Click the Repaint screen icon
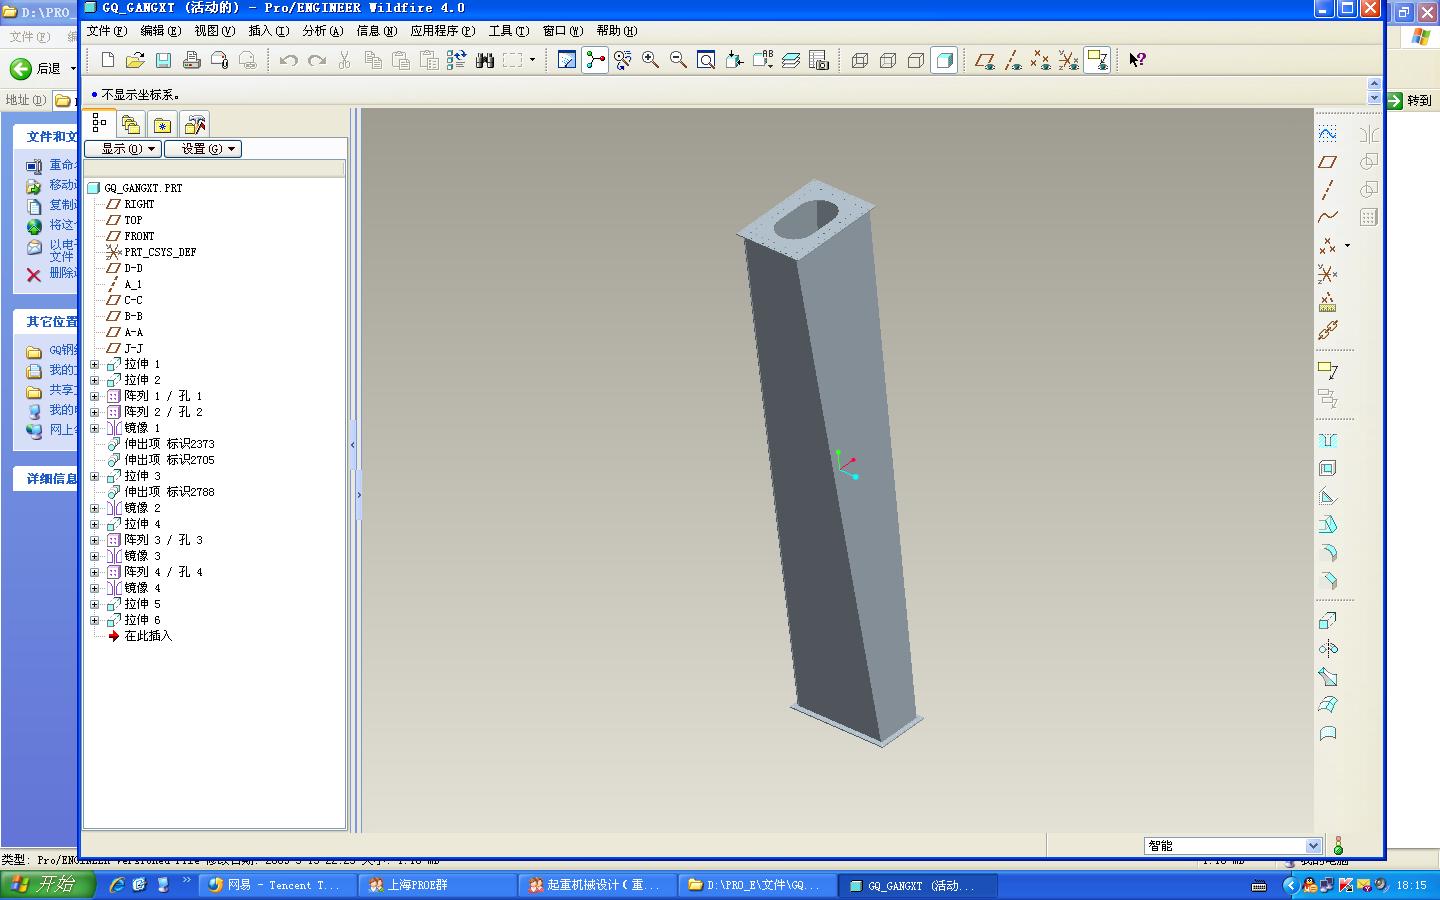 567,60
